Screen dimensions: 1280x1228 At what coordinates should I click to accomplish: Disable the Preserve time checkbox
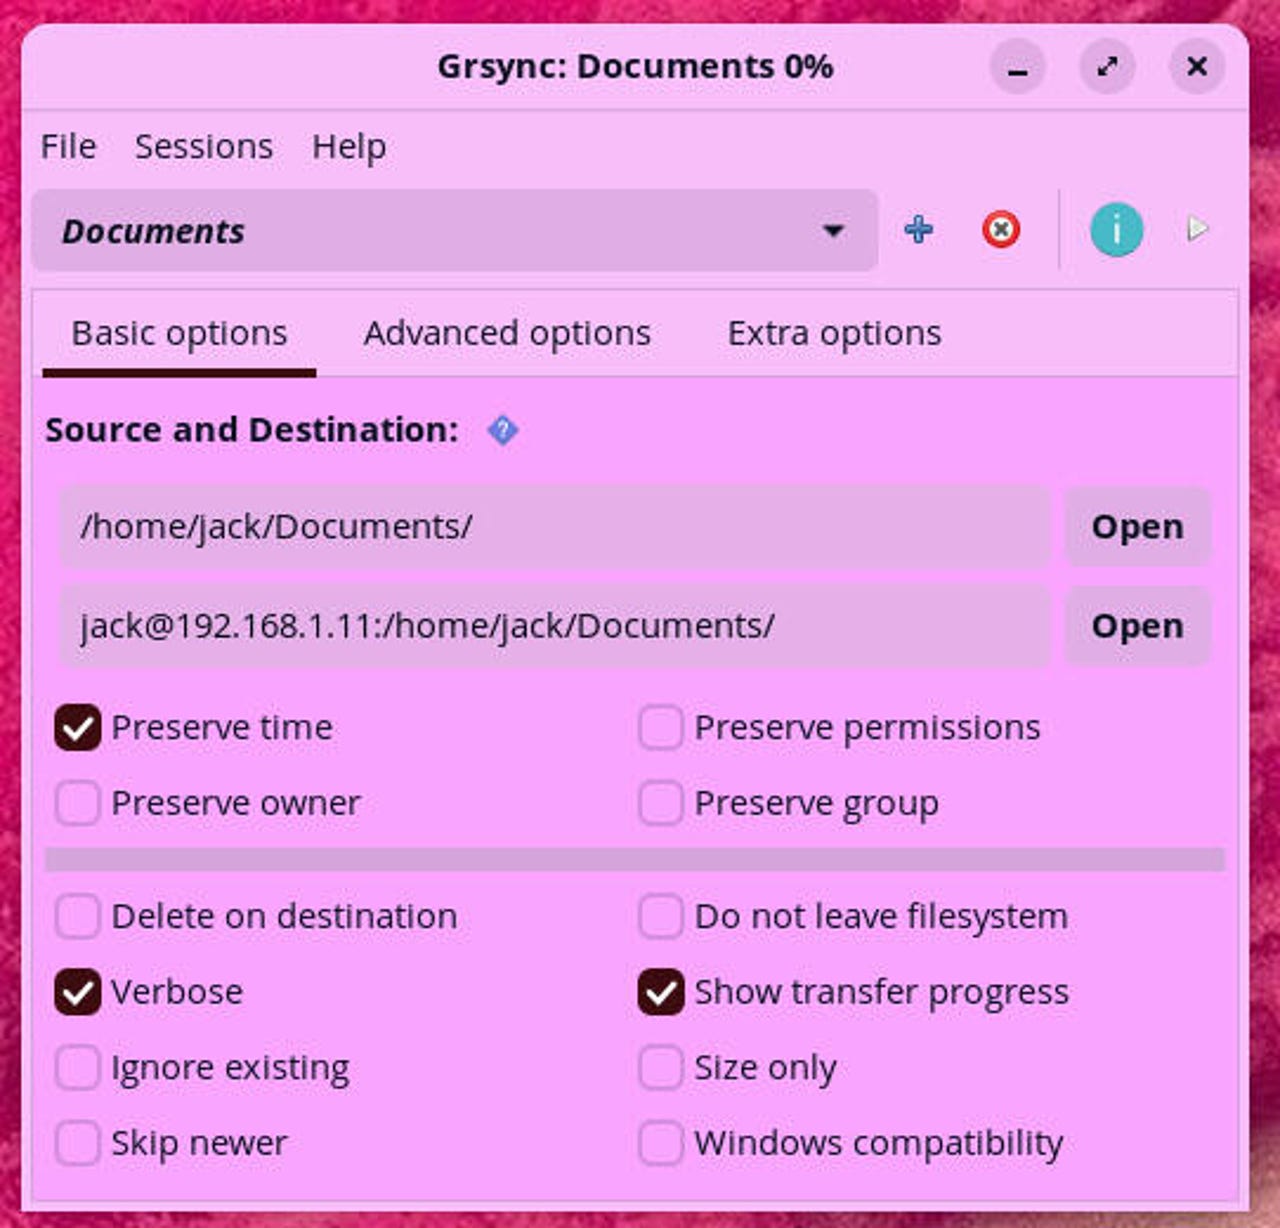[x=78, y=727]
